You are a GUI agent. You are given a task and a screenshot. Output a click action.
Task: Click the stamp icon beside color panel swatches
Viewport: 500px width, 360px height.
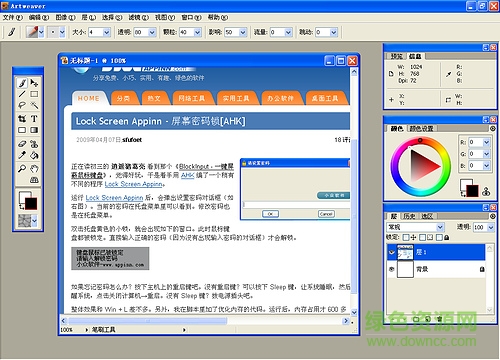[486, 191]
